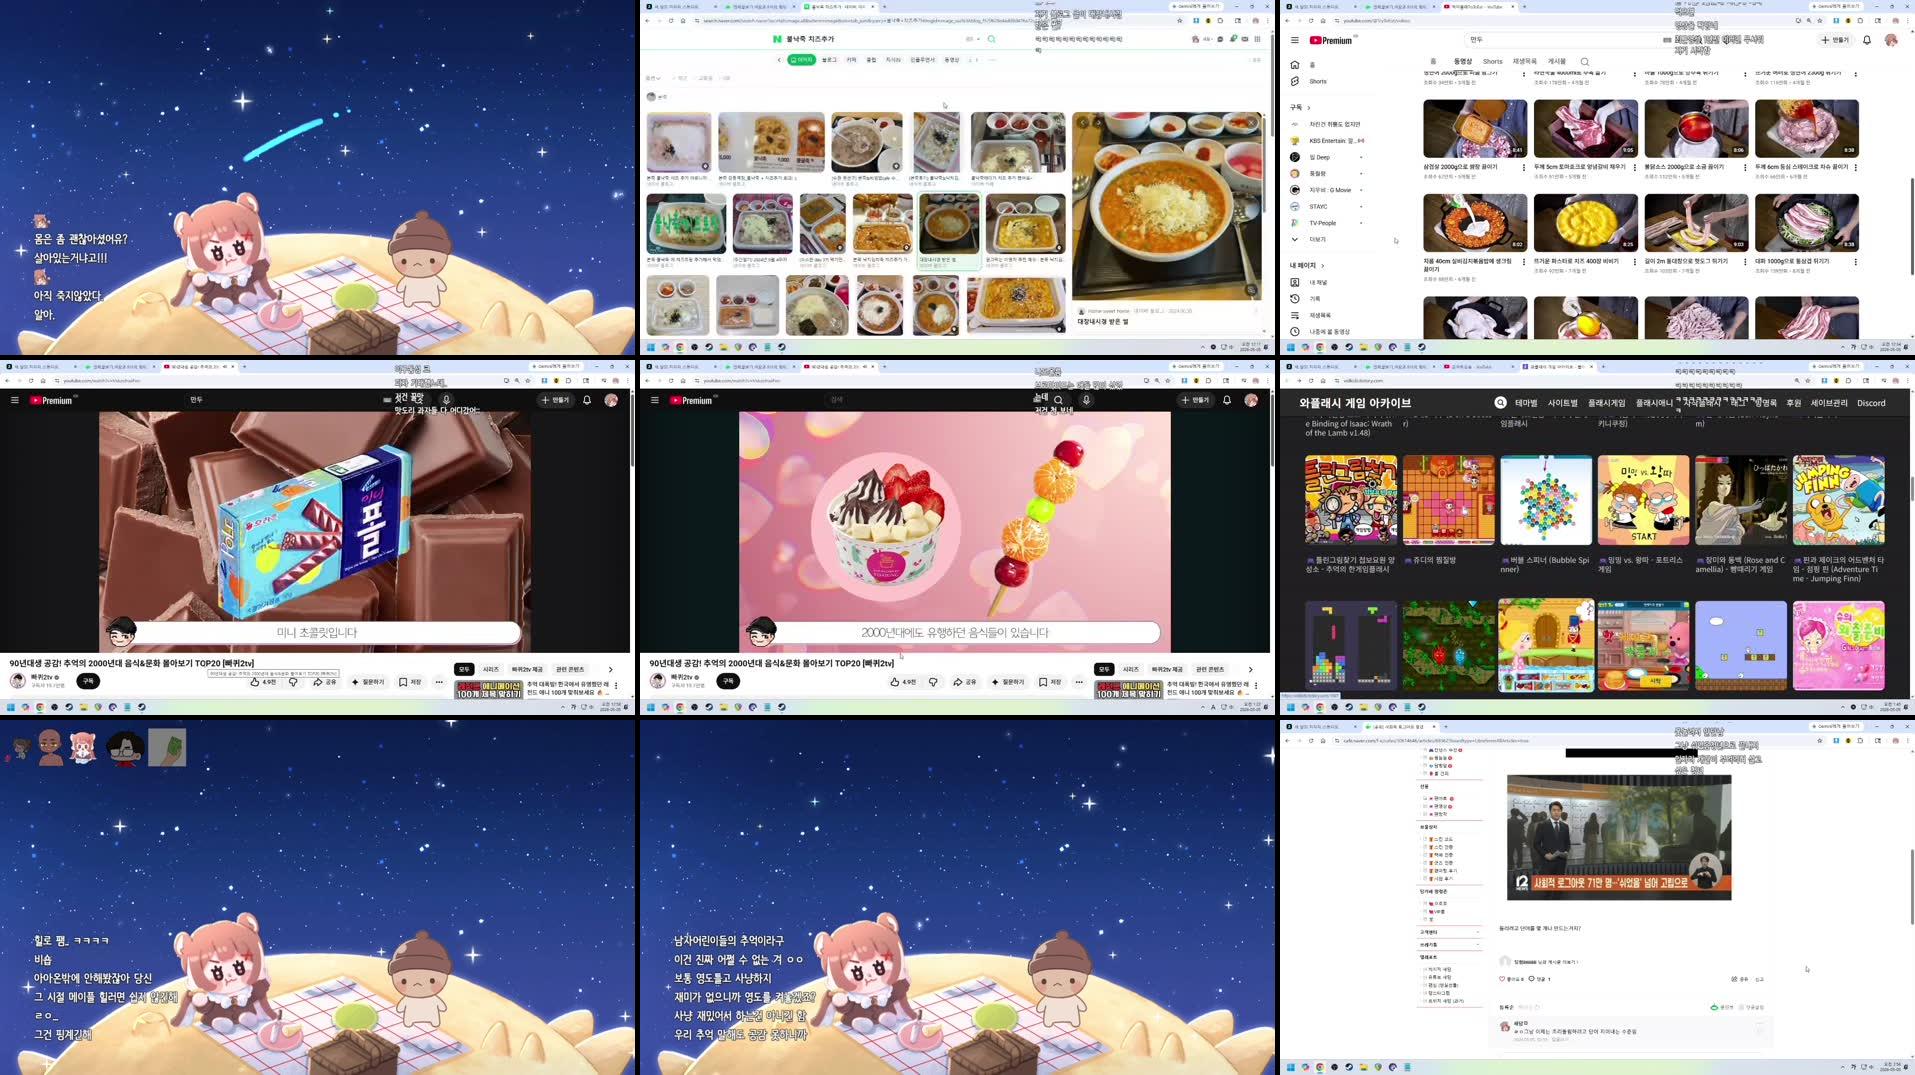Screen dimensions: 1915x1075
Task: Expand the 내 페이지 section in YouTube sidebar
Action: point(1306,265)
